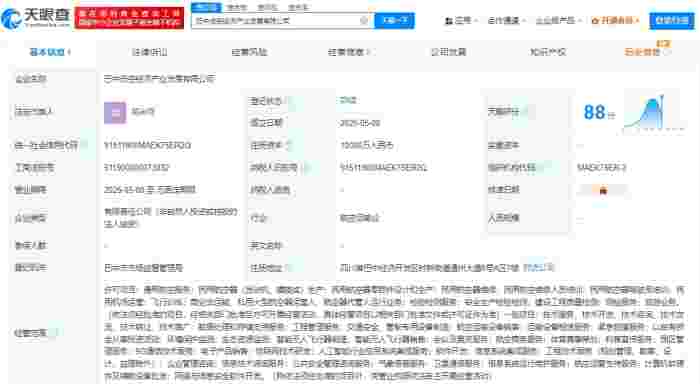Open the 公司发展 section tab
The image size is (700, 384).
448,52
